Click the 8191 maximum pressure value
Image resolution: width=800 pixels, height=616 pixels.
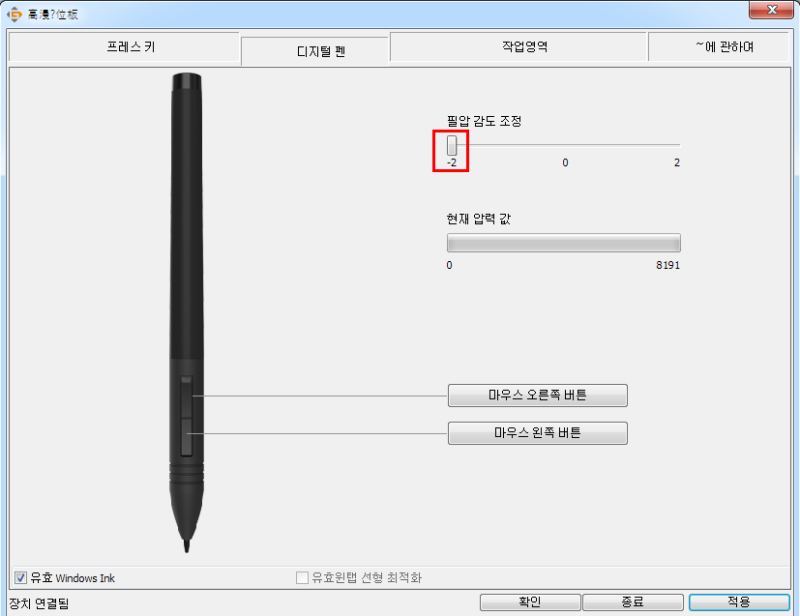668,265
